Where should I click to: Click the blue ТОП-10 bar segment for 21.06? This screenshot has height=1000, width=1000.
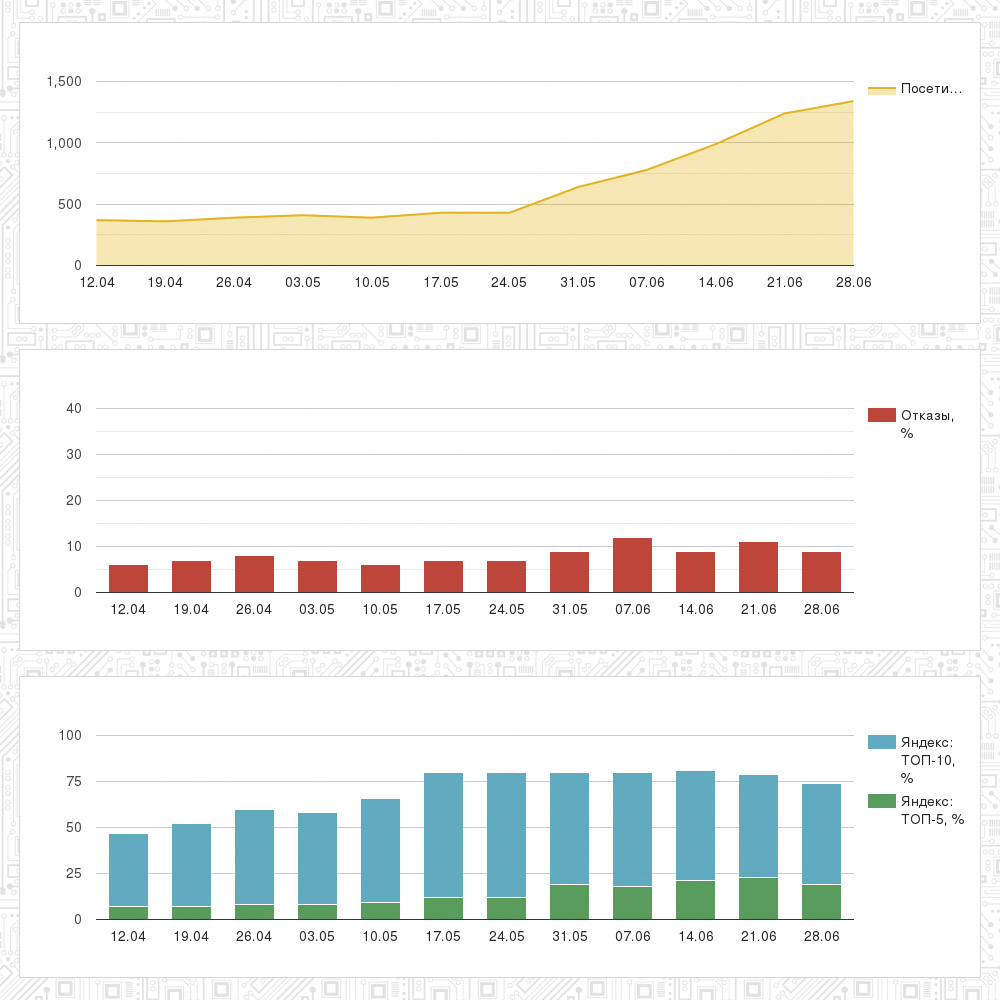click(758, 826)
